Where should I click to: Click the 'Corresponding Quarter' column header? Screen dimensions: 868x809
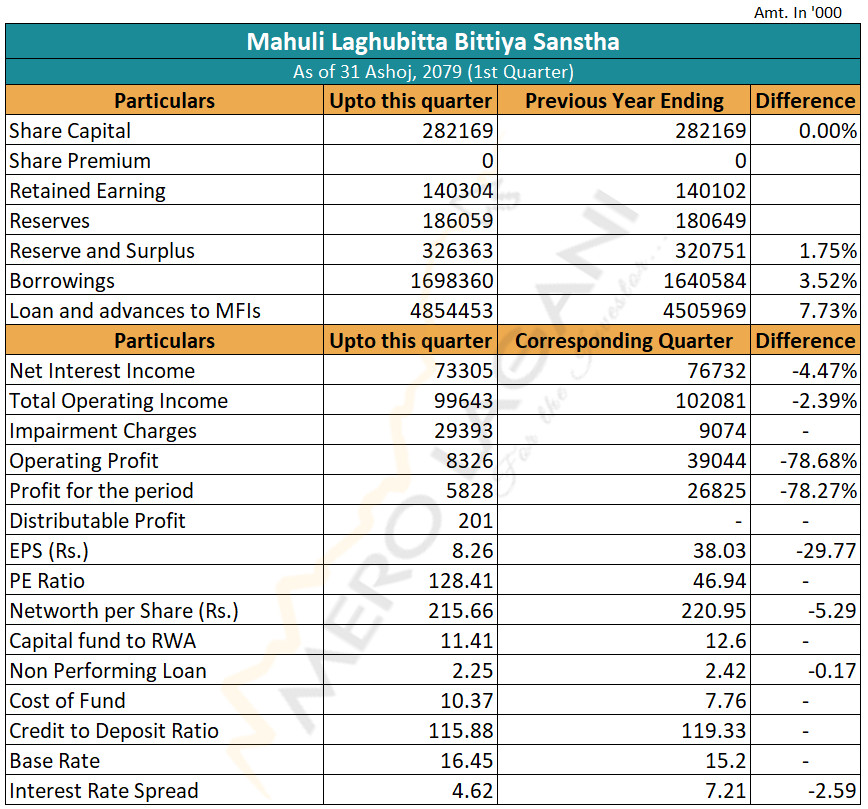(624, 341)
